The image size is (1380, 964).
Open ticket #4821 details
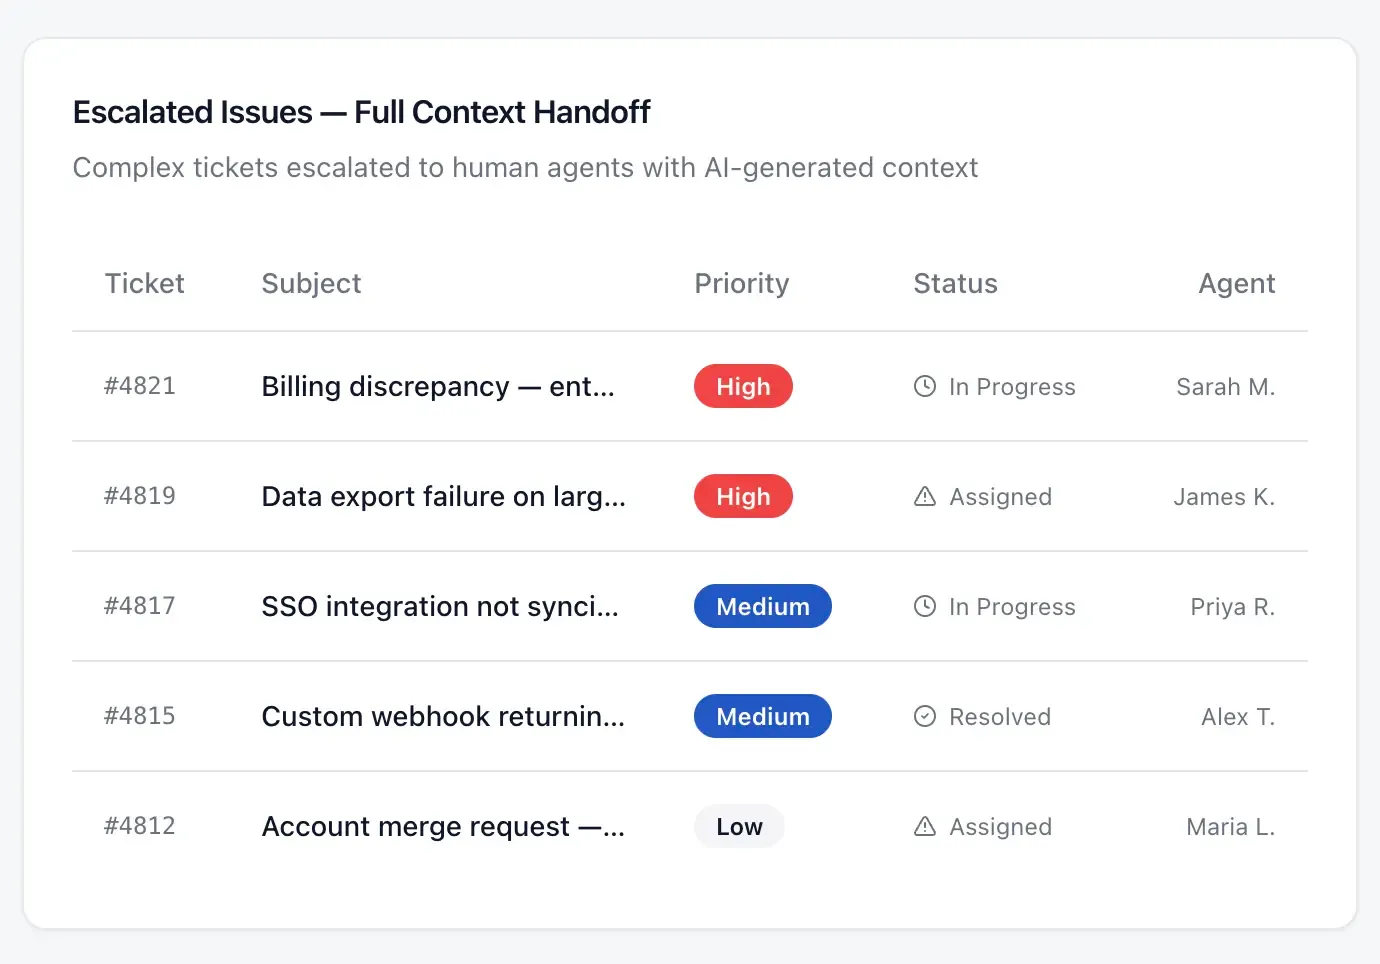[x=140, y=386]
